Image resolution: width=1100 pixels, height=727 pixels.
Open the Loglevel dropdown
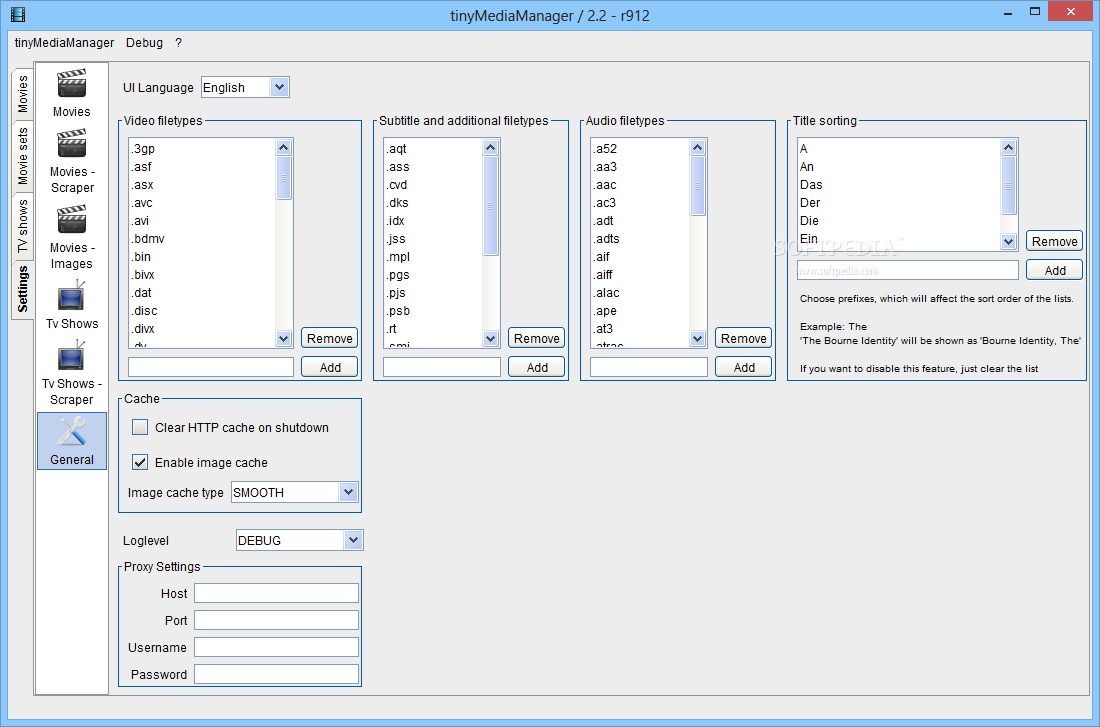300,540
